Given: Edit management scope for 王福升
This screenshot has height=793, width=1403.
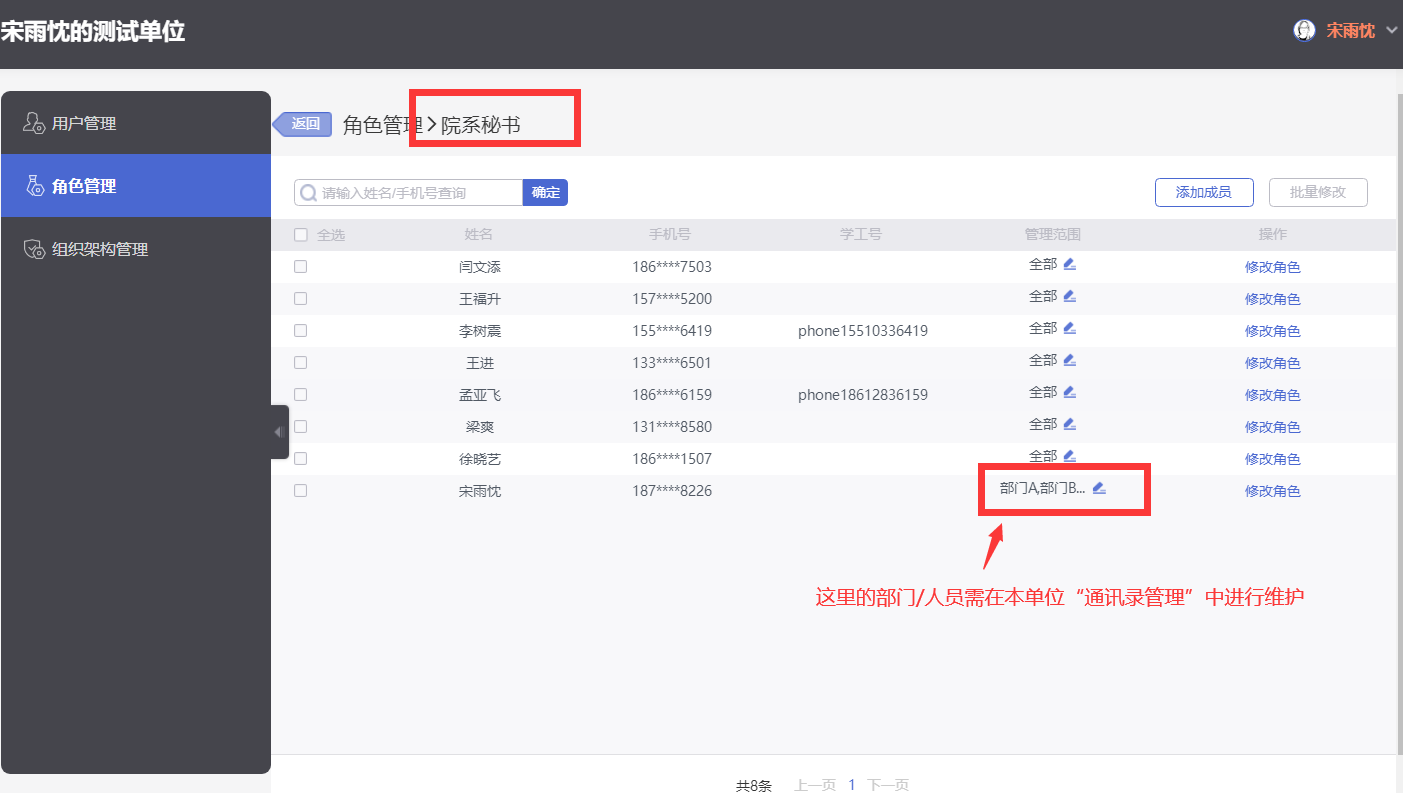Looking at the screenshot, I should click(1069, 296).
